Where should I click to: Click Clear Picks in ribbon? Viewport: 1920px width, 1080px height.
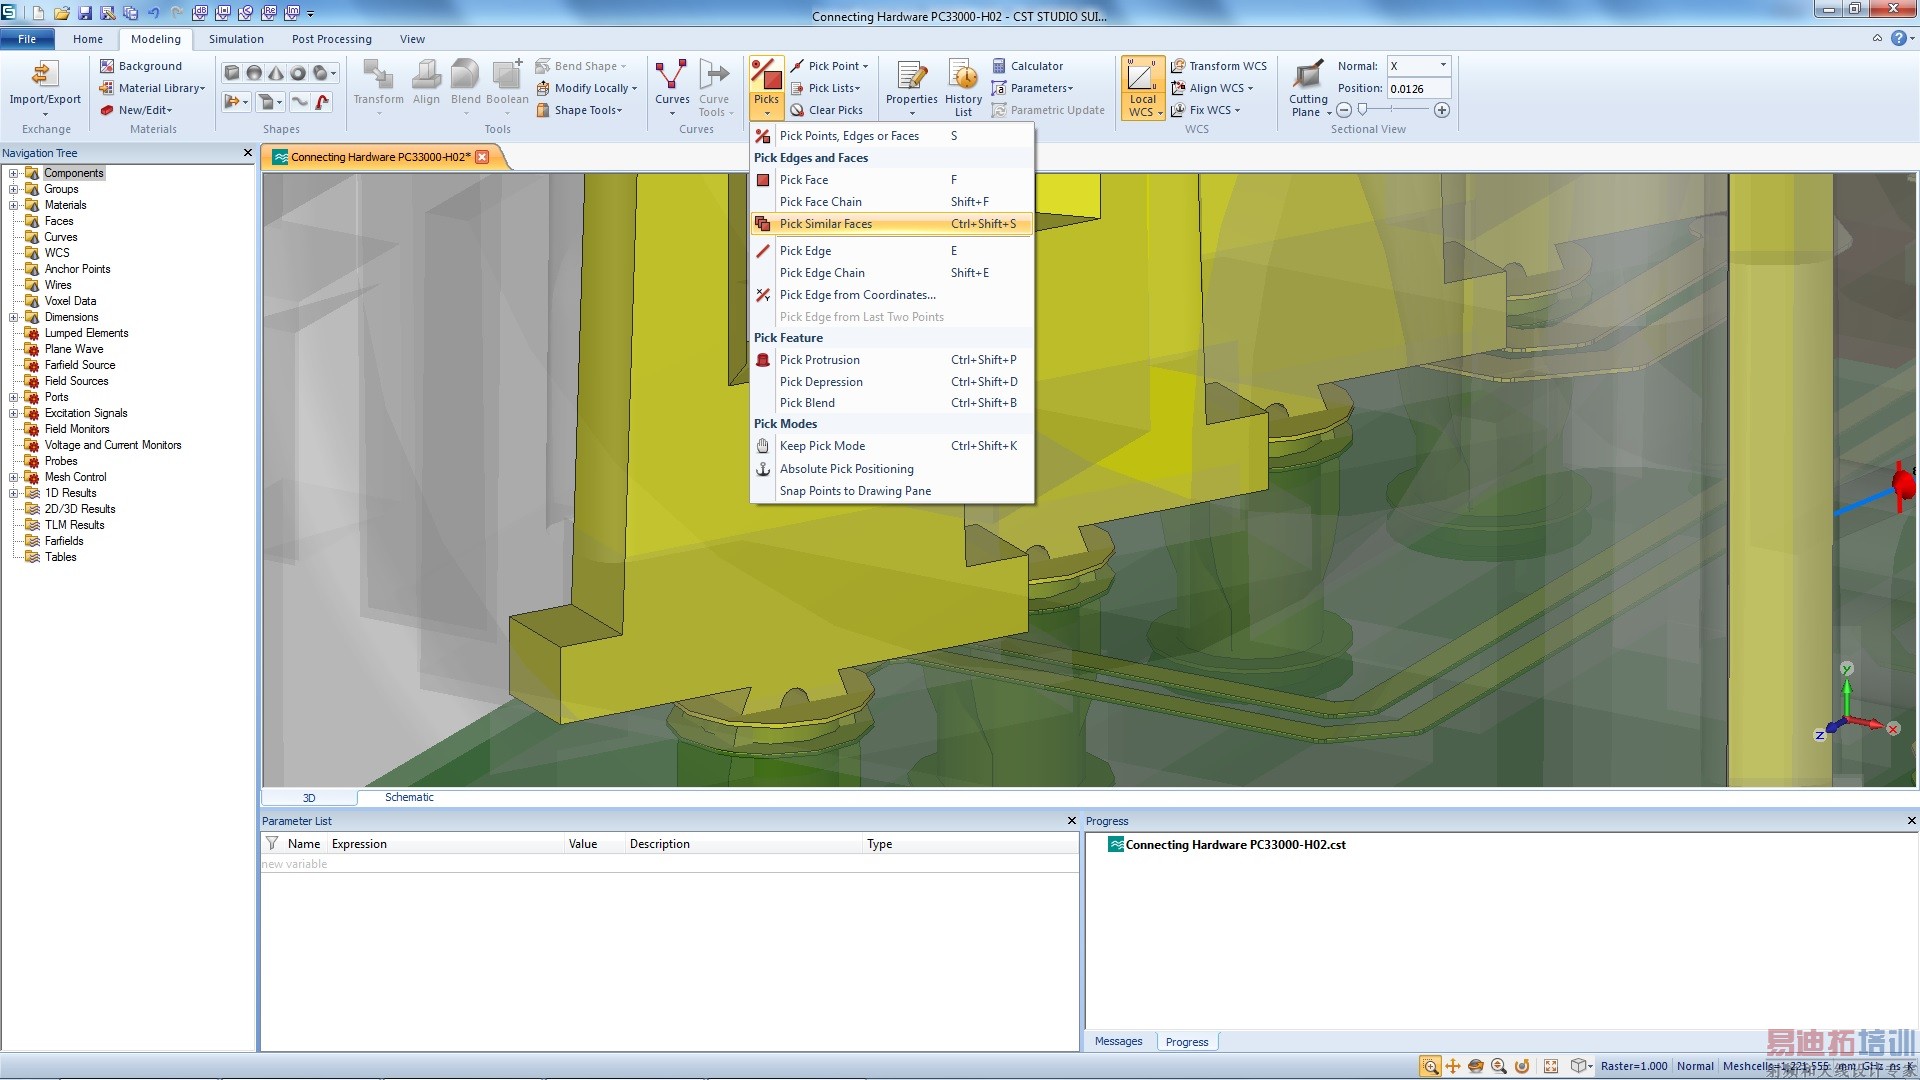pyautogui.click(x=834, y=110)
